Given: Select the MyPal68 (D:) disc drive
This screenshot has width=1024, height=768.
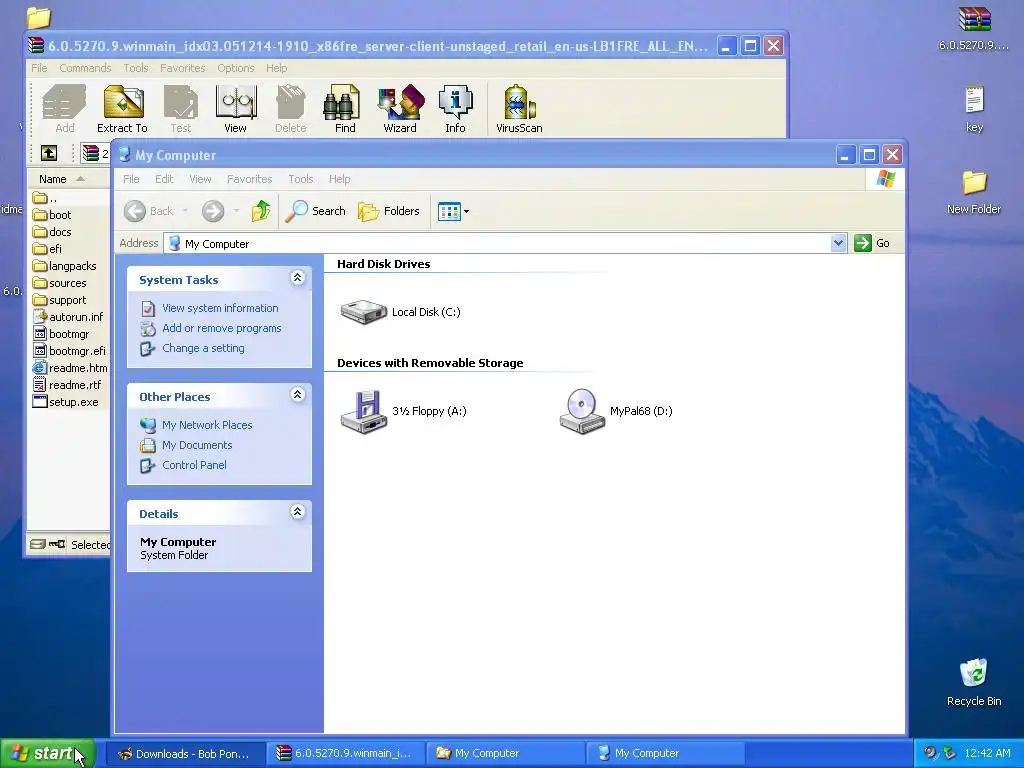Looking at the screenshot, I should (616, 411).
